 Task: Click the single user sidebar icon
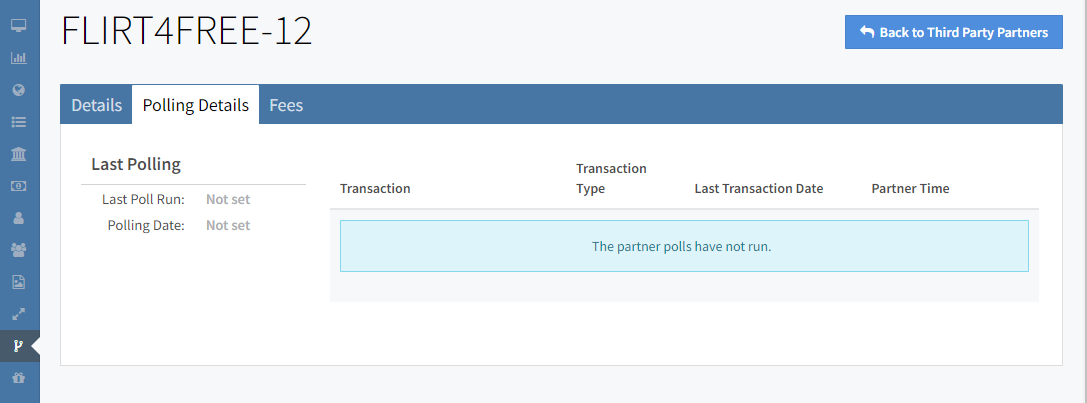(x=18, y=218)
